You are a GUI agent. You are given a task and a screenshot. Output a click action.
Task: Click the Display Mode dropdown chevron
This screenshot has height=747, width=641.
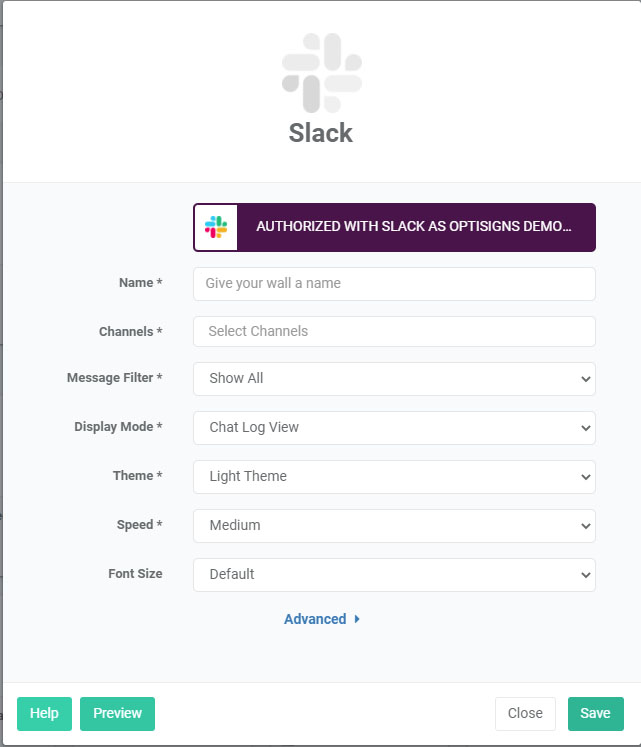586,428
